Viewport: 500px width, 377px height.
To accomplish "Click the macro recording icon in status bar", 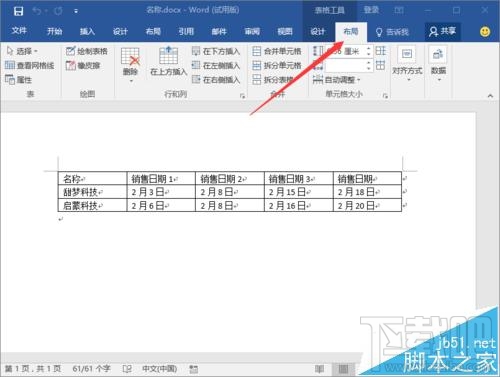I will pos(194,369).
